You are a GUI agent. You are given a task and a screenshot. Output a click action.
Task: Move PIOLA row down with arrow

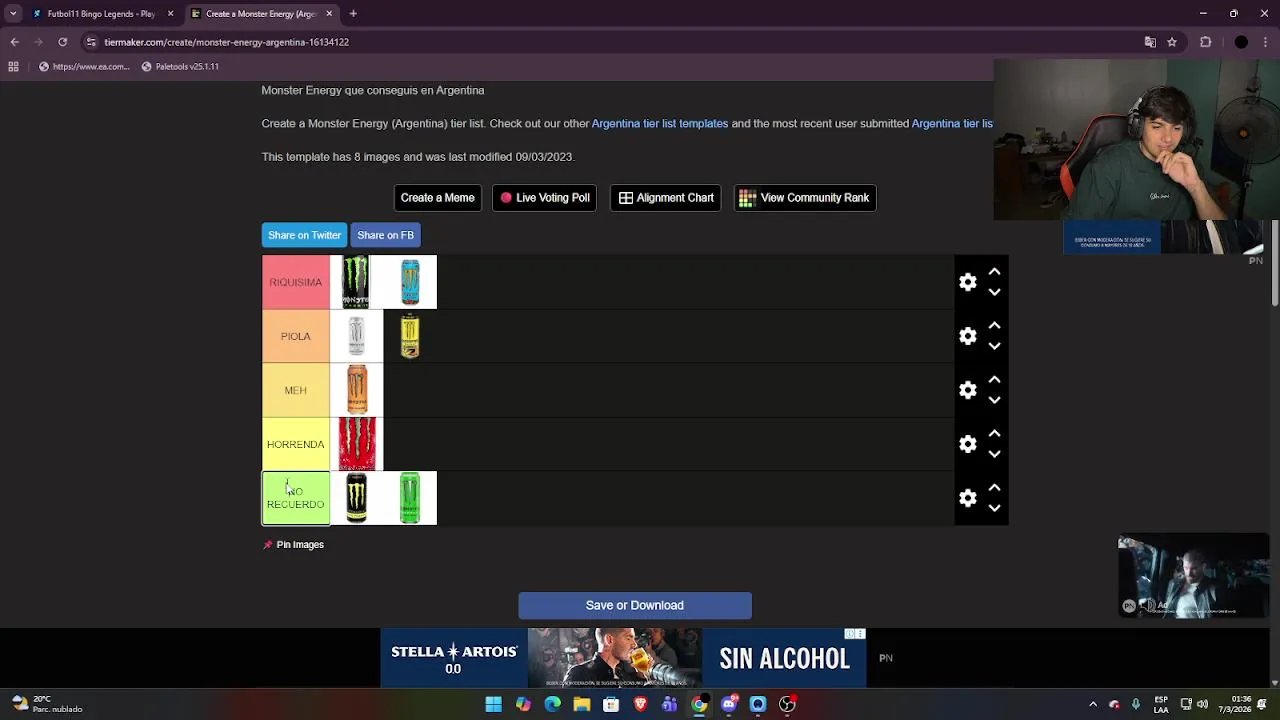point(994,346)
